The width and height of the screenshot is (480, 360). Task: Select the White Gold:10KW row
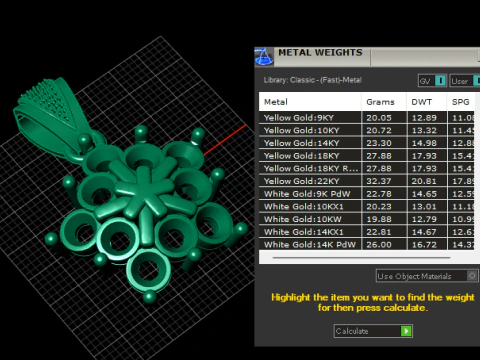click(x=367, y=219)
